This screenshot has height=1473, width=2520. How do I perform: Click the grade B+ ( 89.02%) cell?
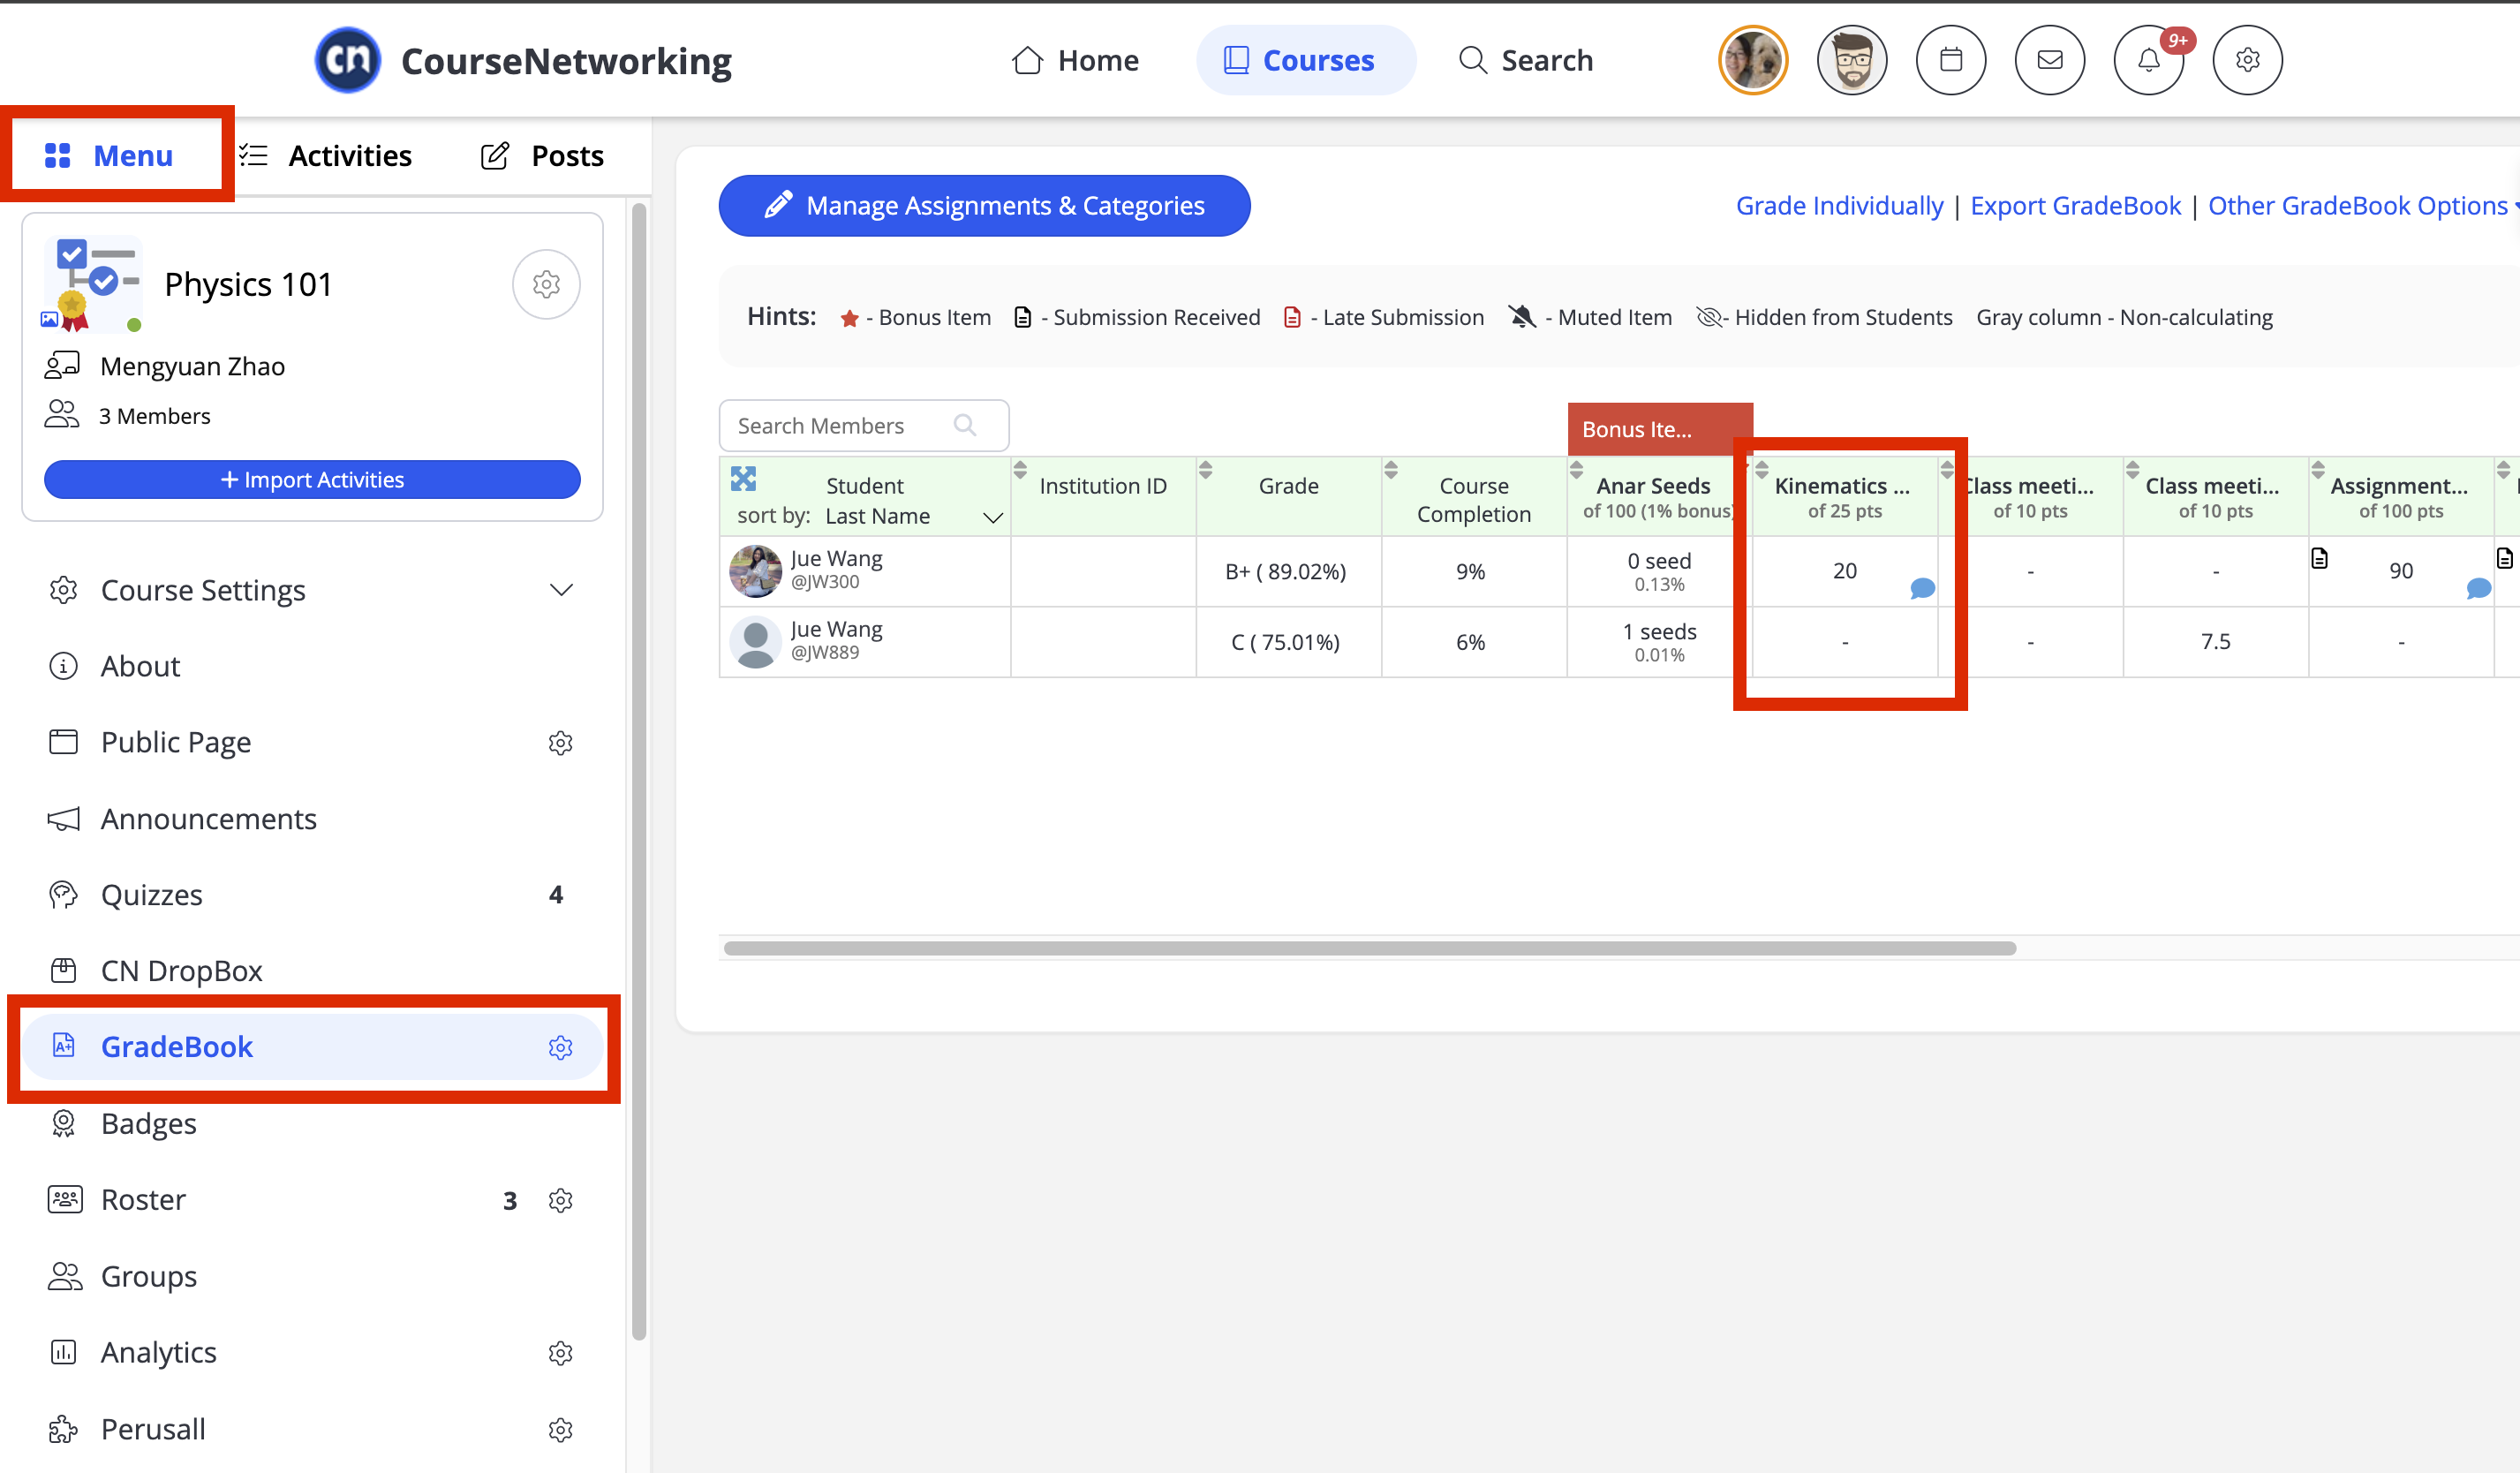pyautogui.click(x=1288, y=571)
